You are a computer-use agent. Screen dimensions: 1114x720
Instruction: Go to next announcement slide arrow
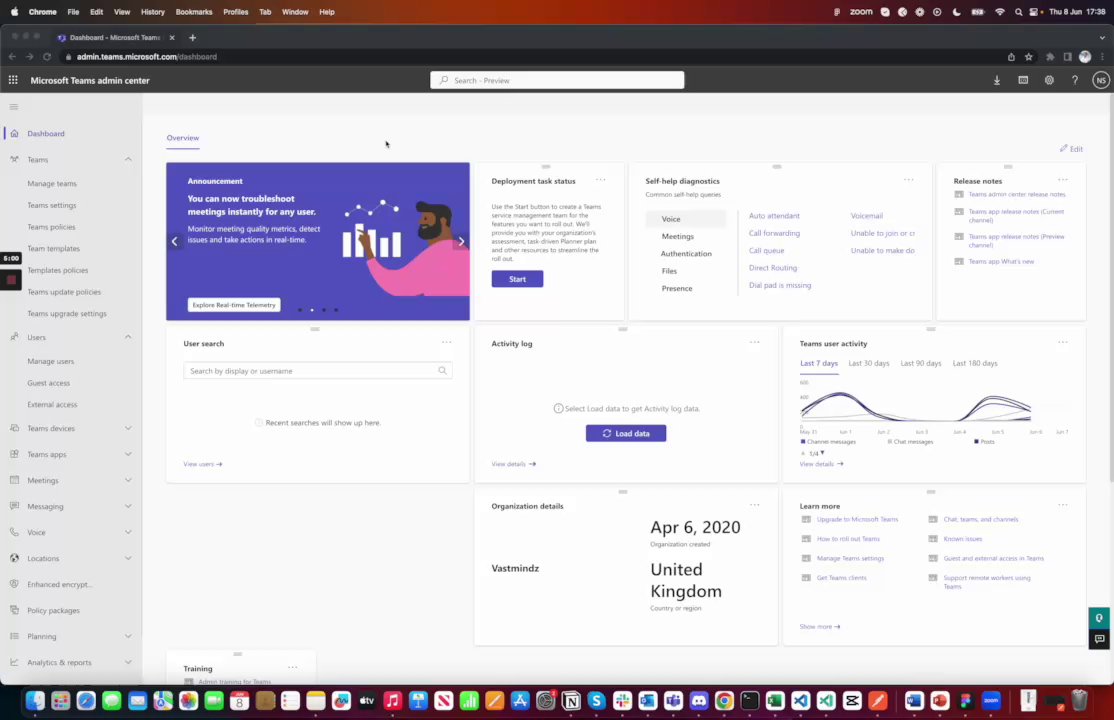point(461,242)
